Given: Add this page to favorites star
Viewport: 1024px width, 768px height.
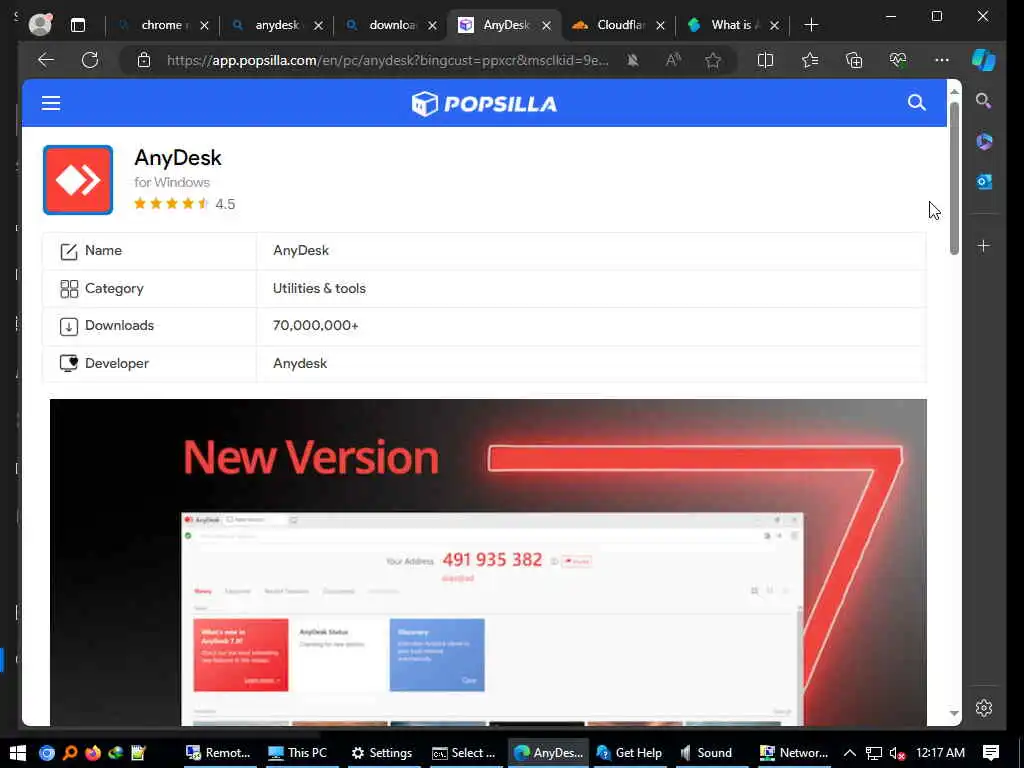Looking at the screenshot, I should pos(713,61).
